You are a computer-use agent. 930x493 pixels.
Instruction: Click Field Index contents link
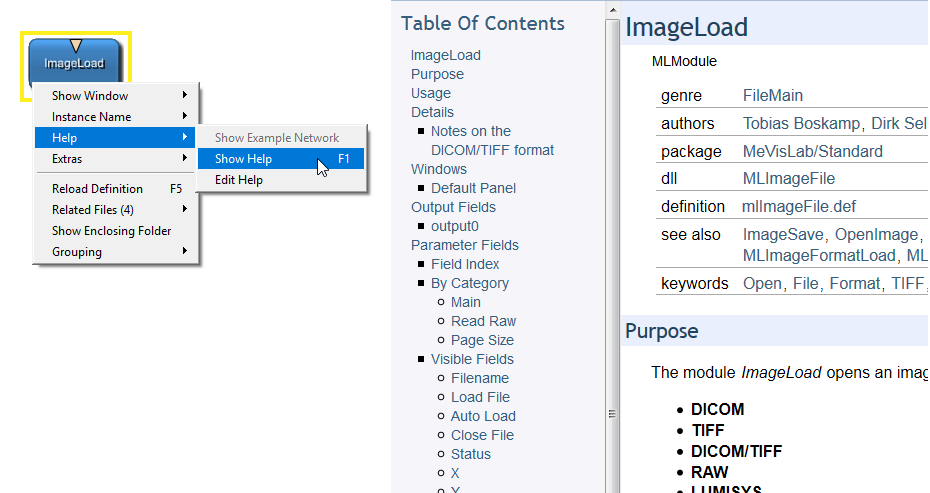(465, 264)
